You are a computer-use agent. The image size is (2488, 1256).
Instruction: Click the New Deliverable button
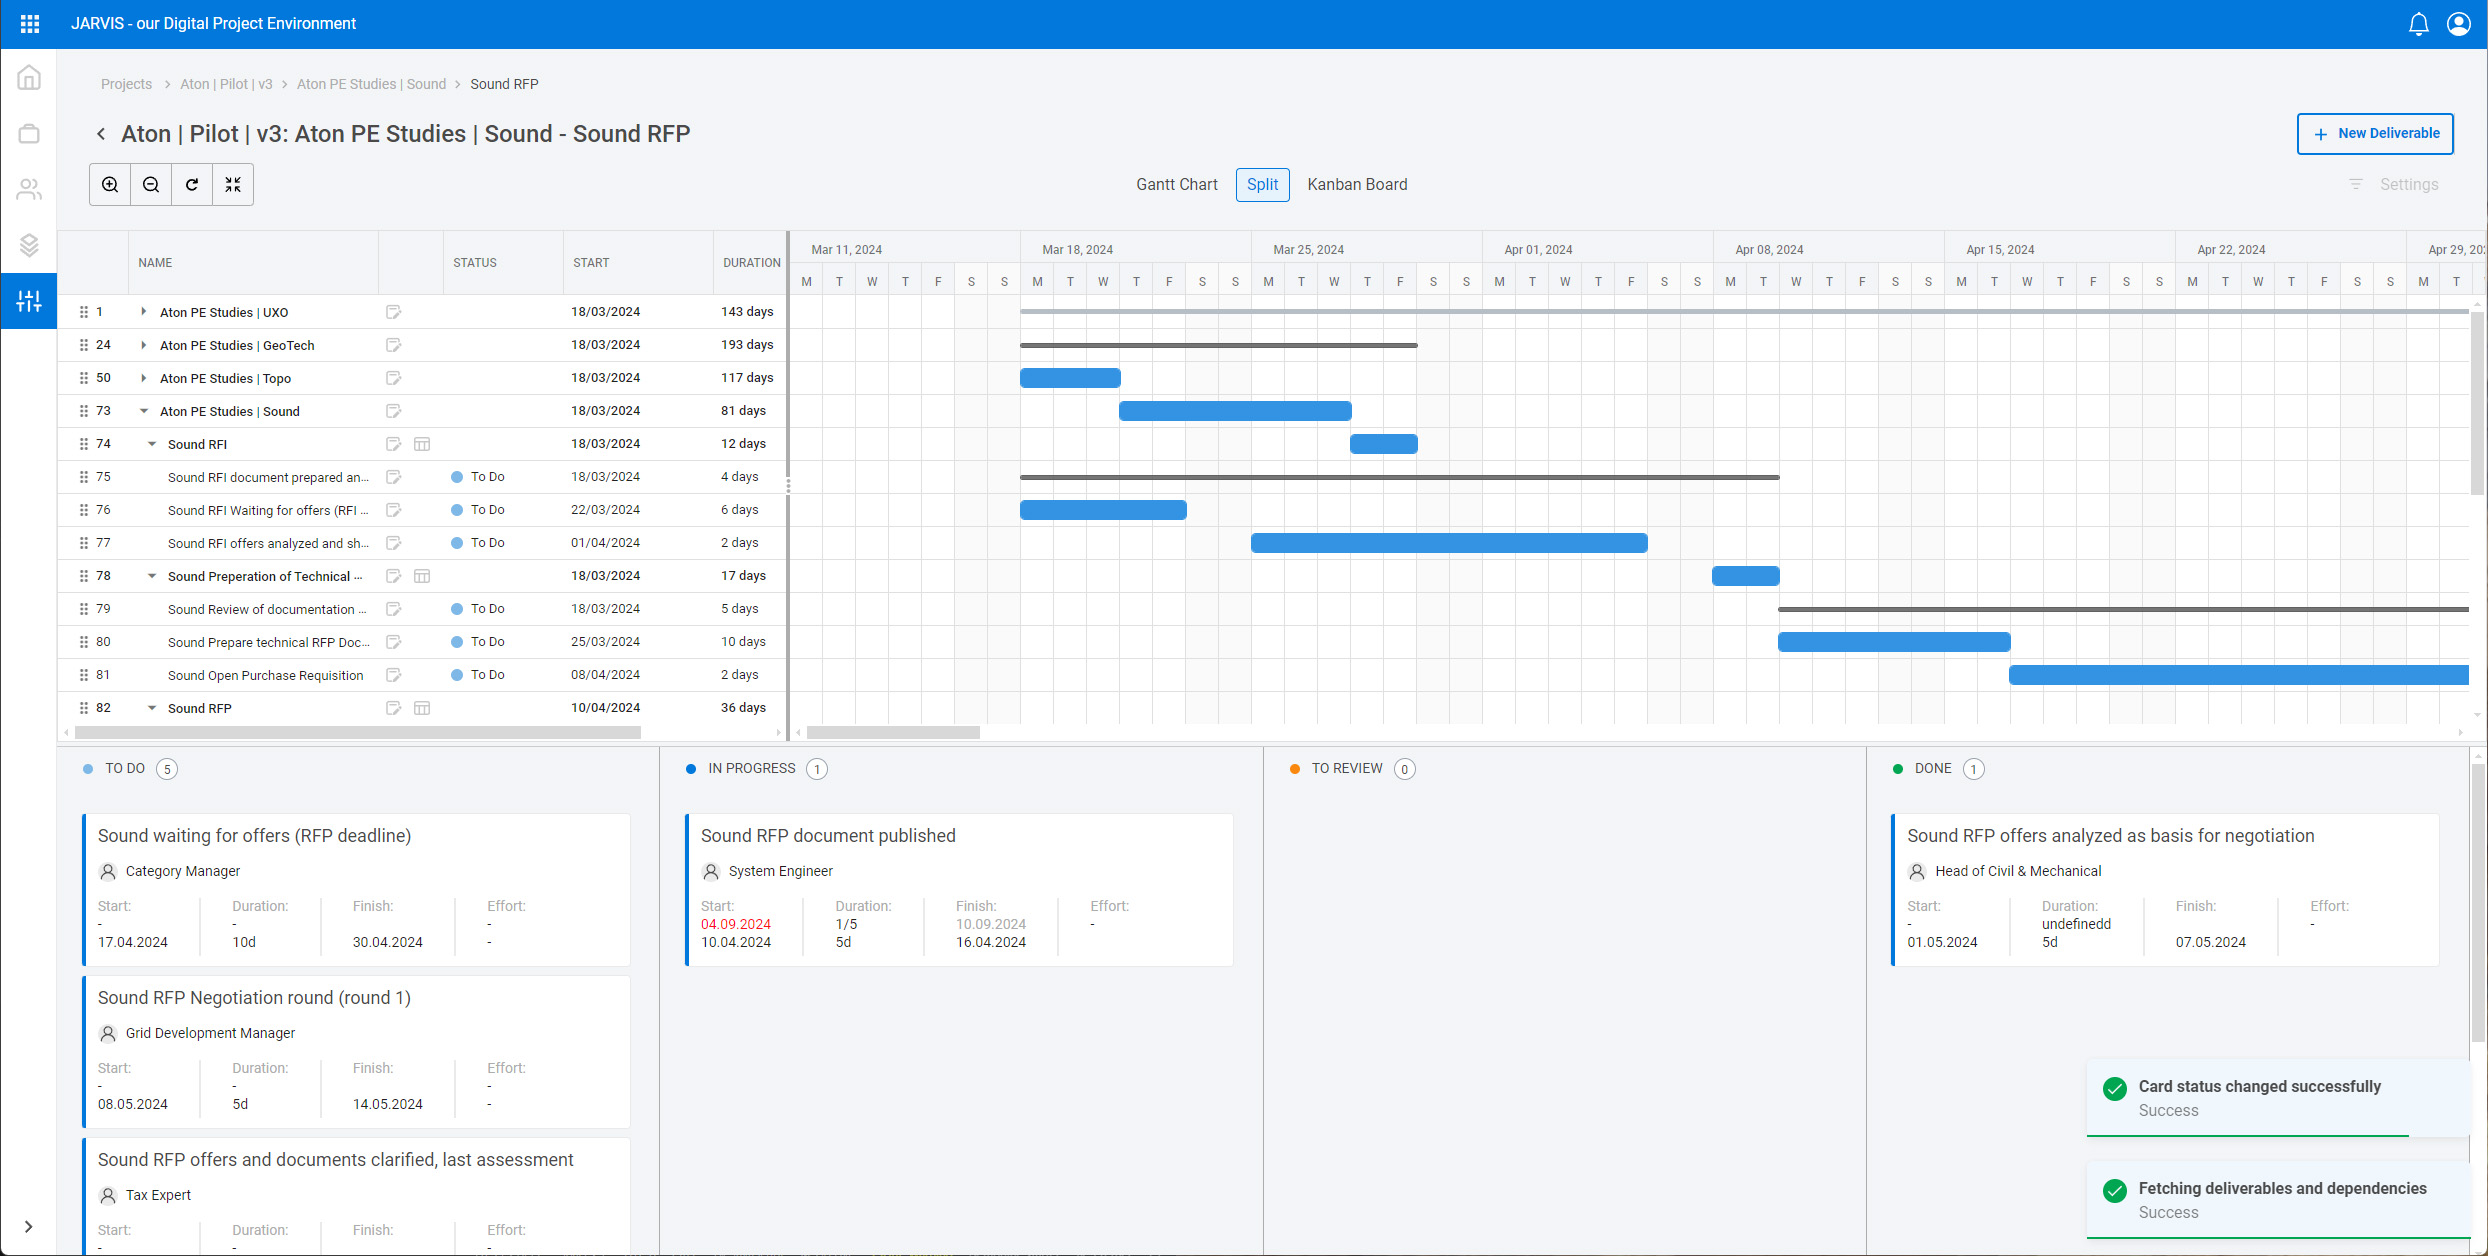2375,133
